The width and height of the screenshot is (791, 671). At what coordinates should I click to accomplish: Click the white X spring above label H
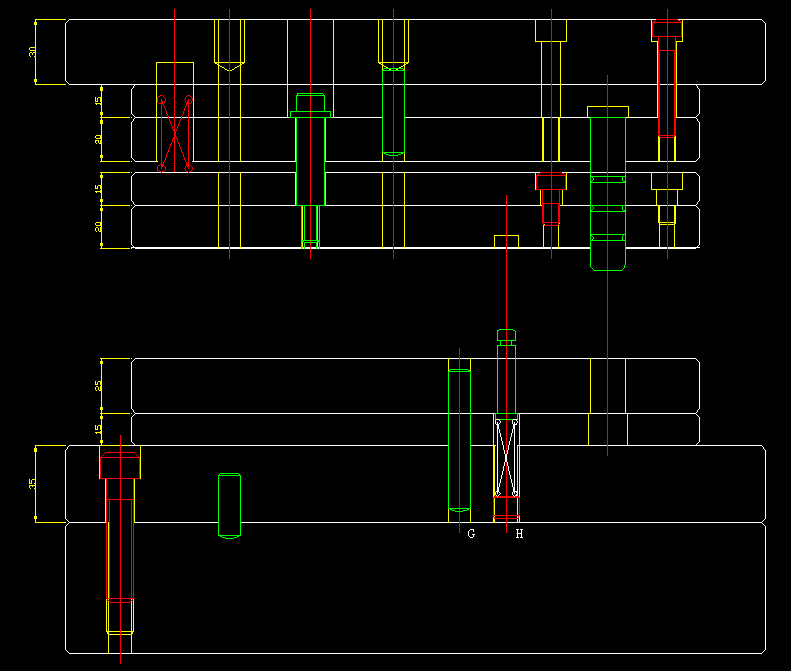coord(507,457)
